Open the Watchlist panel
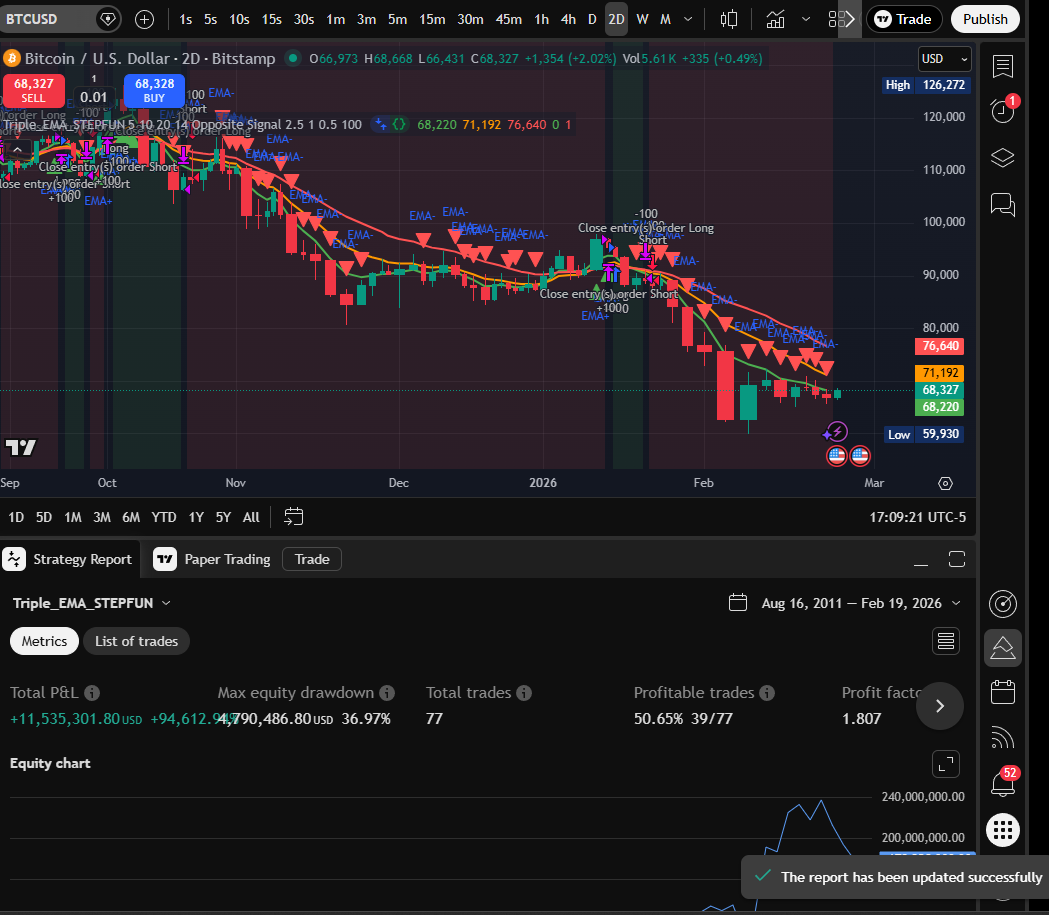This screenshot has height=915, width=1049. coord(1002,67)
